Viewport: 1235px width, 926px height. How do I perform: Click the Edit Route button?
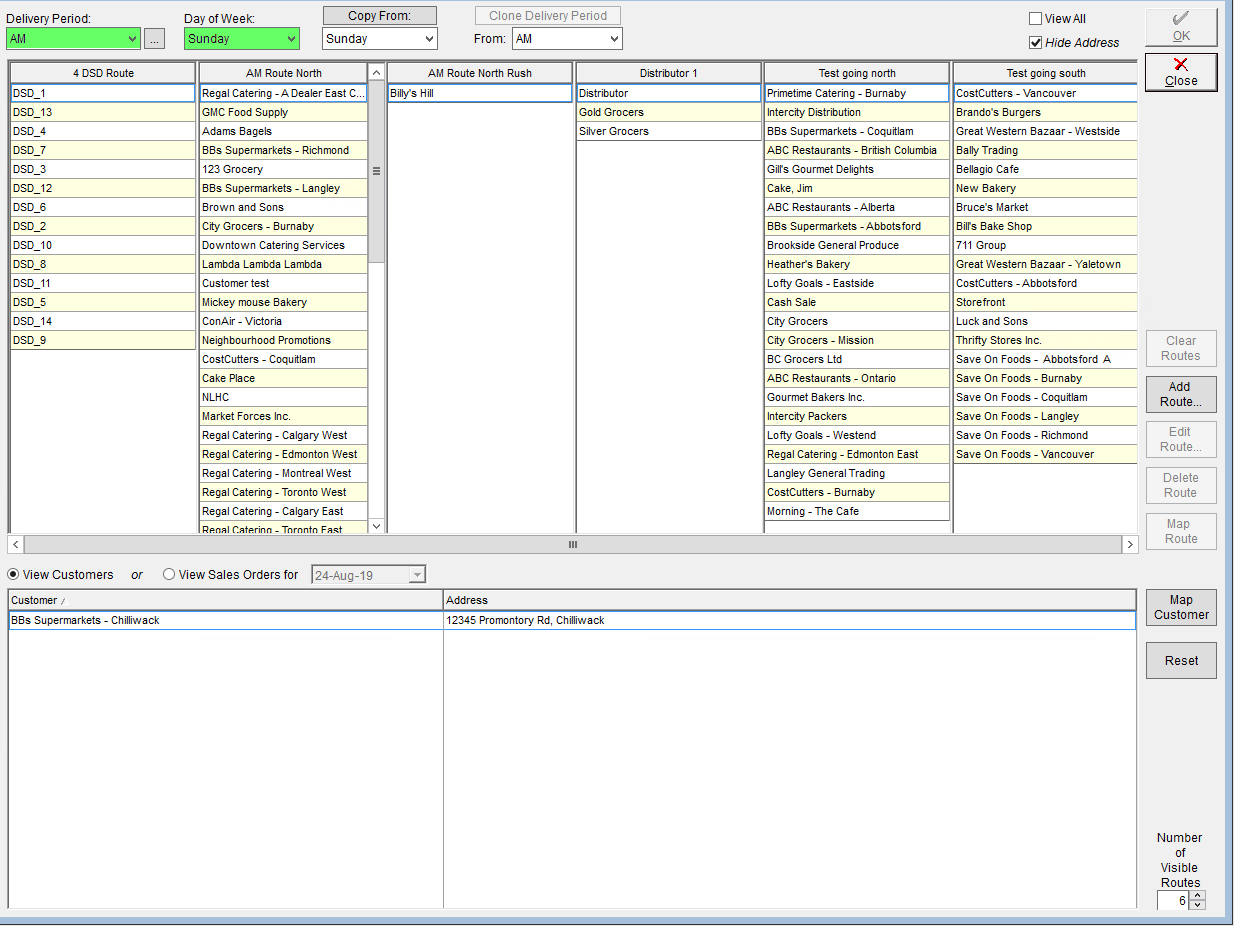click(1181, 439)
